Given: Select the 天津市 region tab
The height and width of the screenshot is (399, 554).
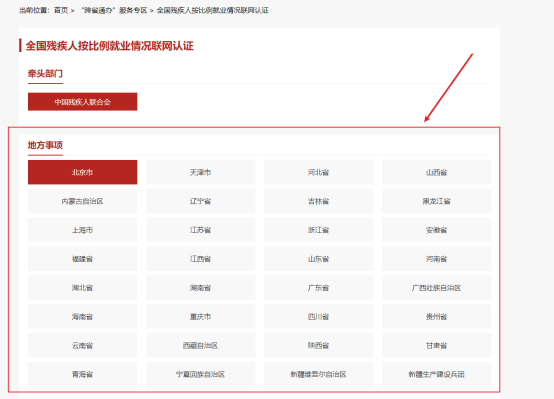Looking at the screenshot, I should tap(200, 172).
